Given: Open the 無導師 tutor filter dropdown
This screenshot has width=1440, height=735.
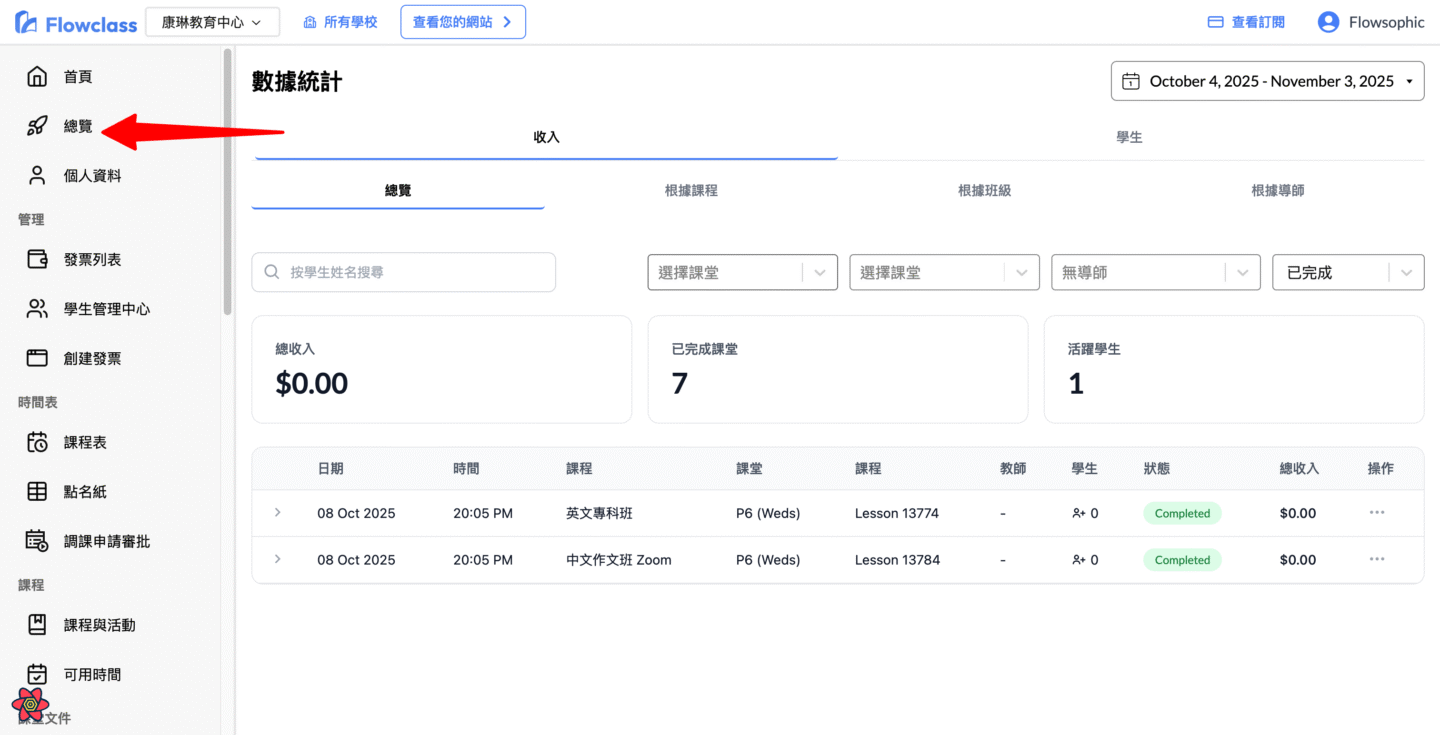Looking at the screenshot, I should pos(1155,272).
